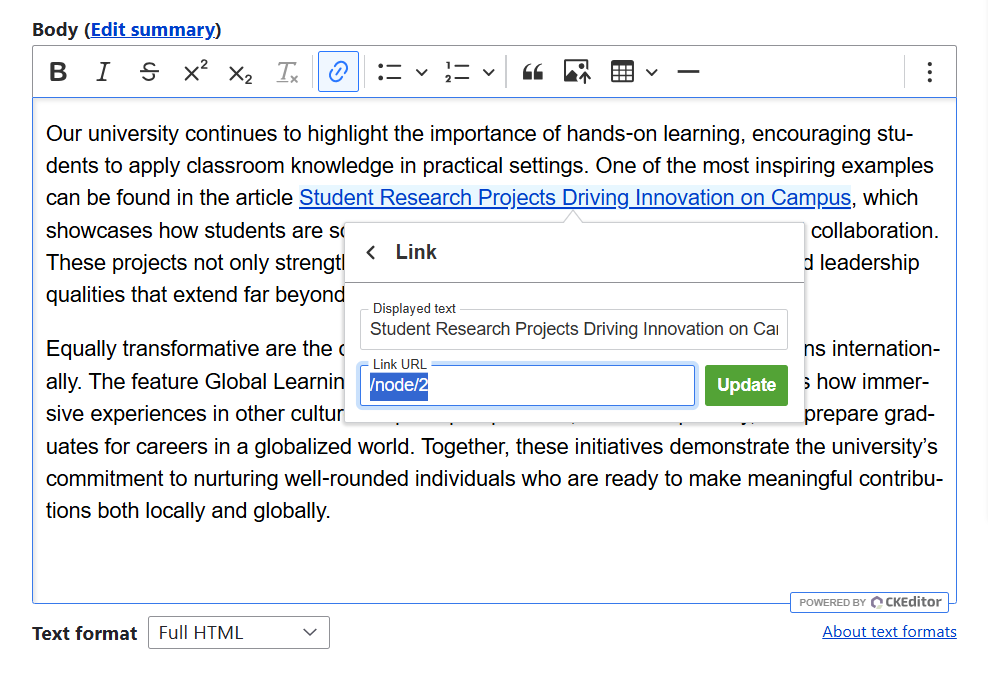Image resolution: width=988 pixels, height=673 pixels.
Task: Insert a horizontal line
Action: pos(687,71)
